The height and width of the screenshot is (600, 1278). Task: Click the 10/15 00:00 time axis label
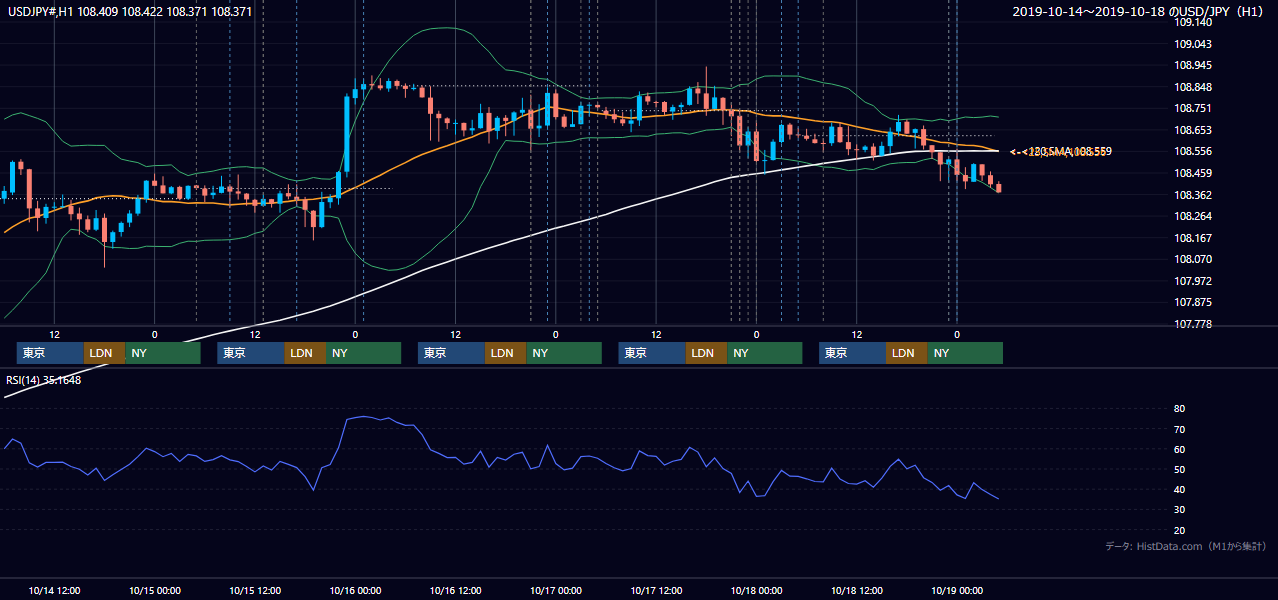[155, 590]
